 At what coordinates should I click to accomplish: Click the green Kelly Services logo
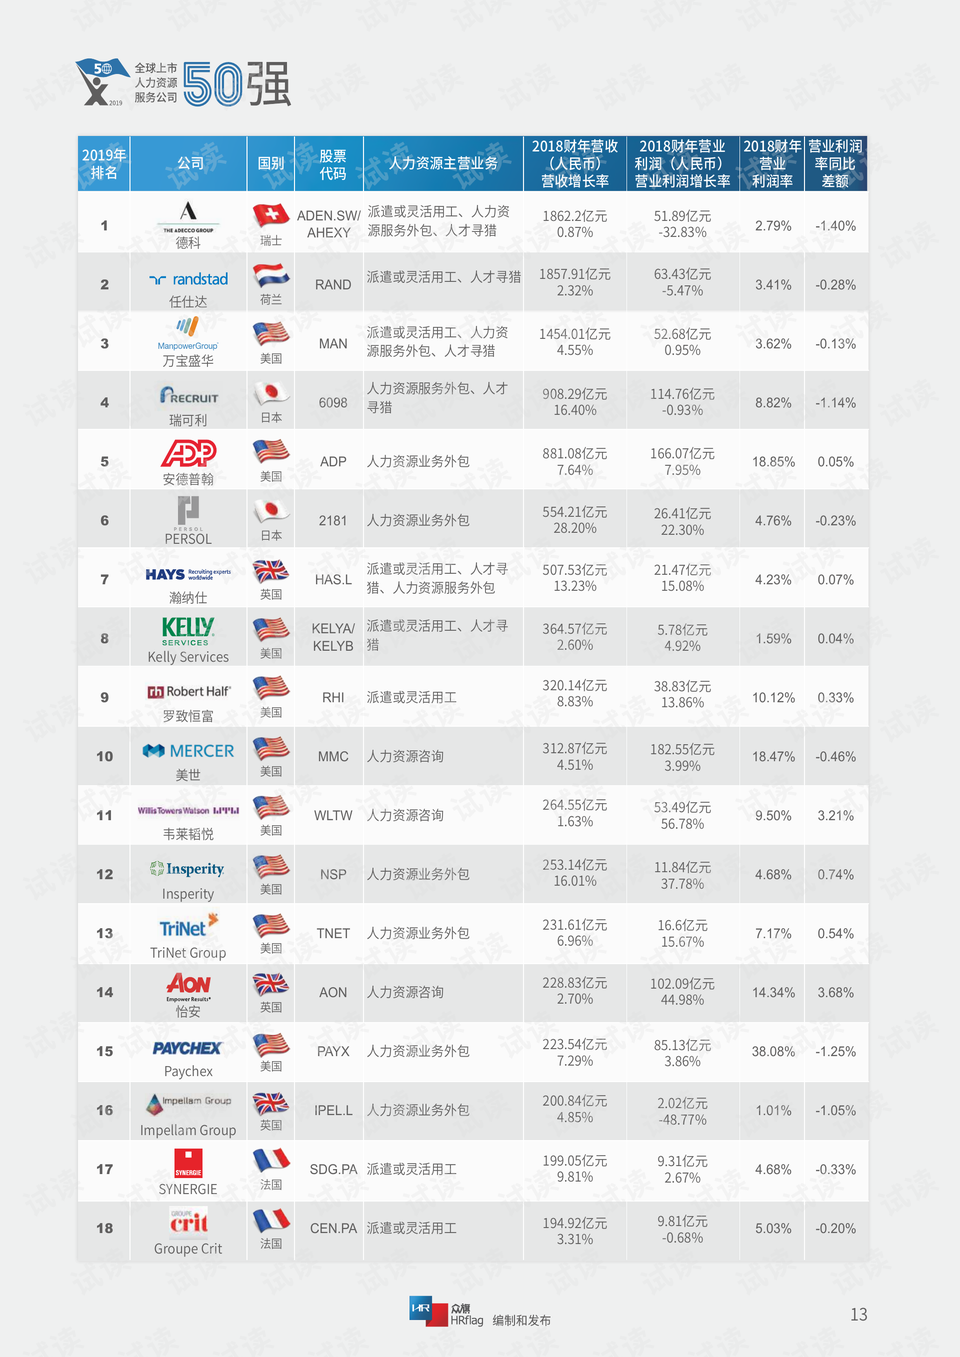pos(188,631)
